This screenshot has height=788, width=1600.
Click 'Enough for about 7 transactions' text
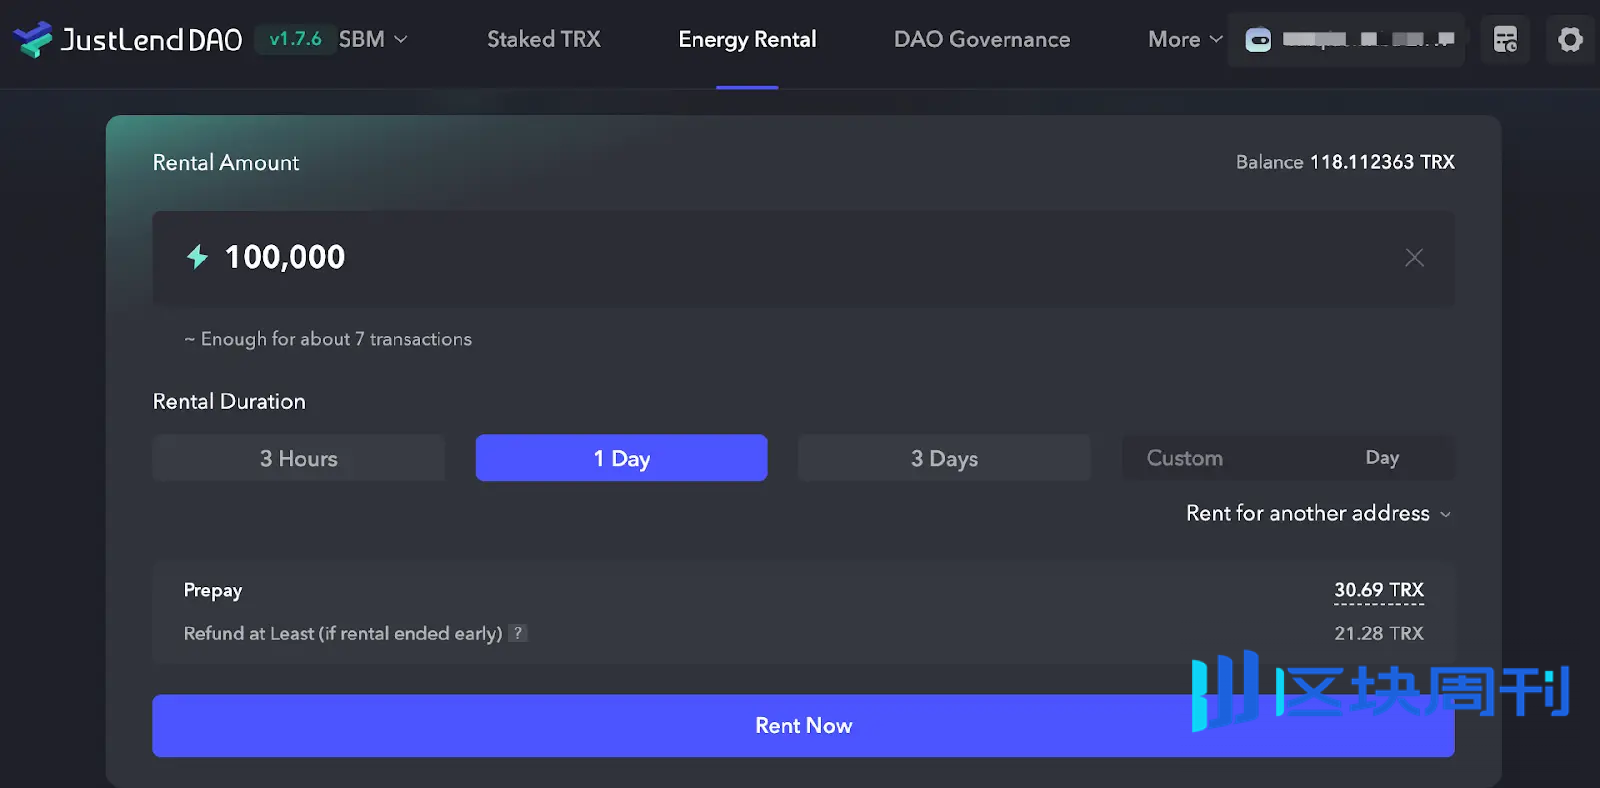click(x=328, y=339)
